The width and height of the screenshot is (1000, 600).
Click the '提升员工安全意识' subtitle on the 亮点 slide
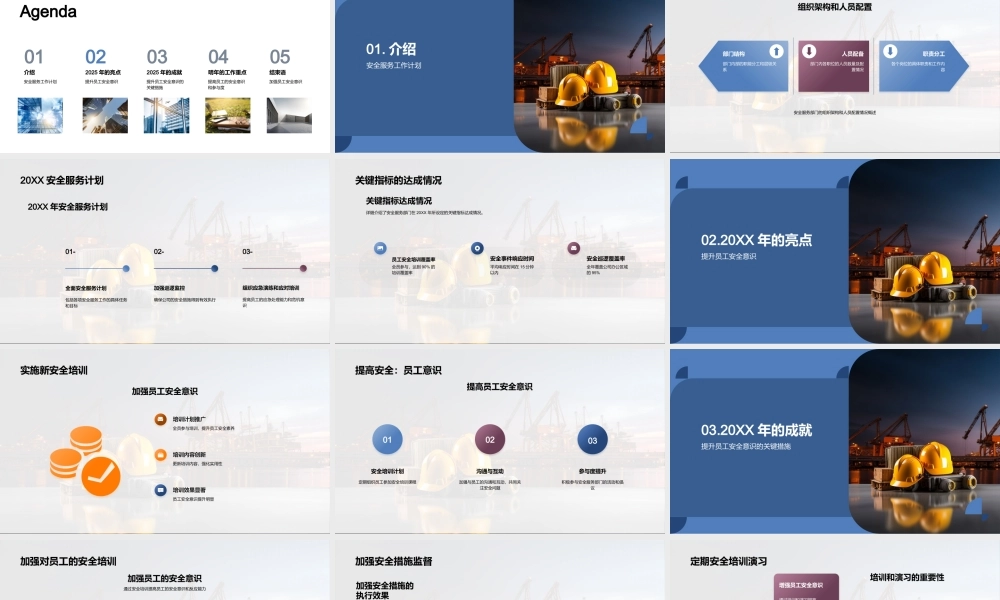coord(728,256)
